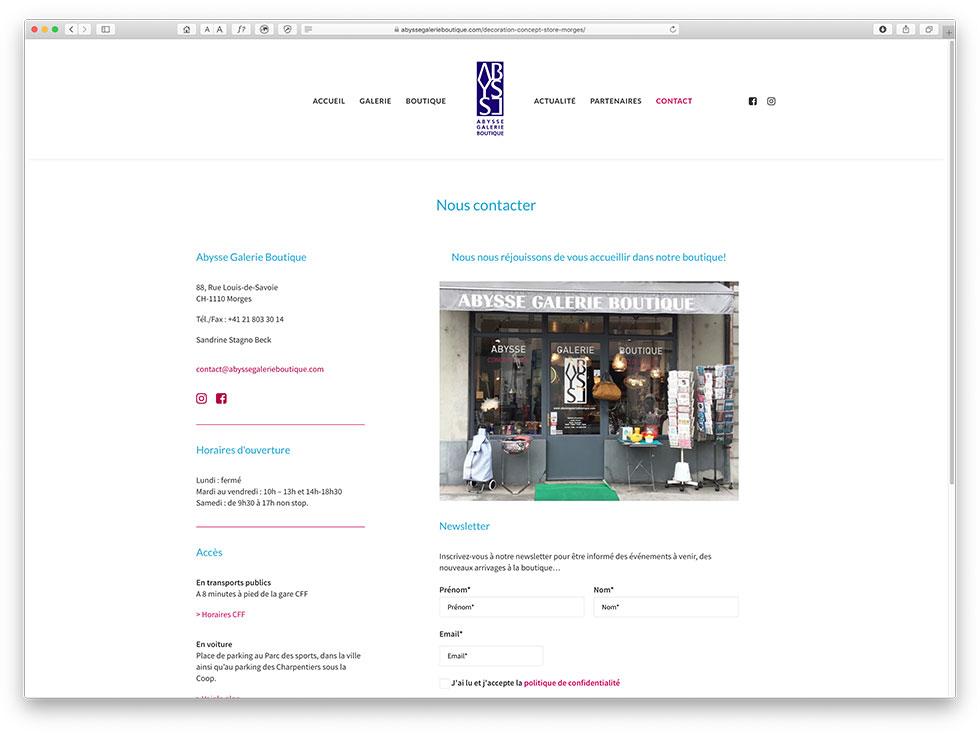Viewport: 980px width, 736px height.
Task: Click the globe extension toolbar icon
Action: click(264, 29)
